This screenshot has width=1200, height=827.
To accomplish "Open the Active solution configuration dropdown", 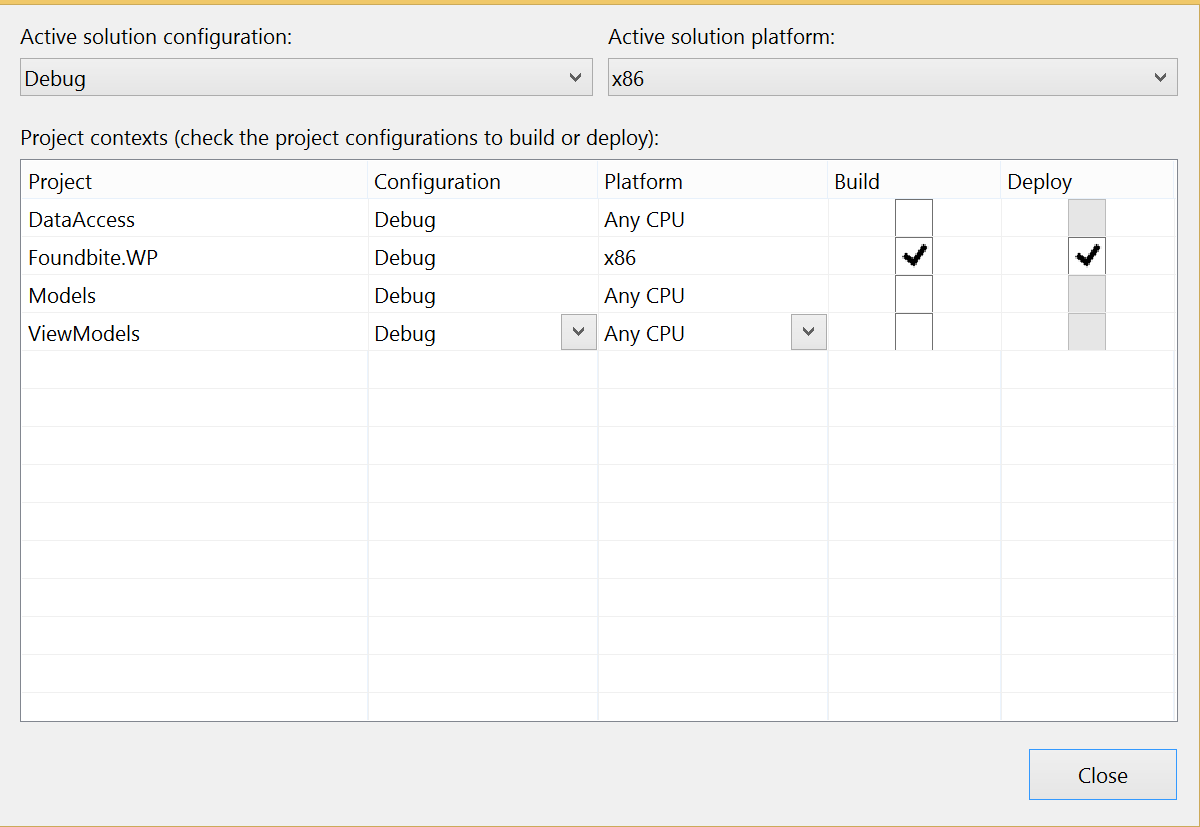I will [x=306, y=78].
